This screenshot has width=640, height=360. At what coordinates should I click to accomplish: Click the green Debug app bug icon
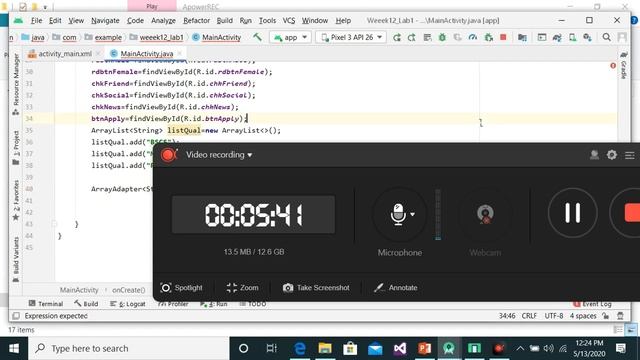click(x=442, y=38)
